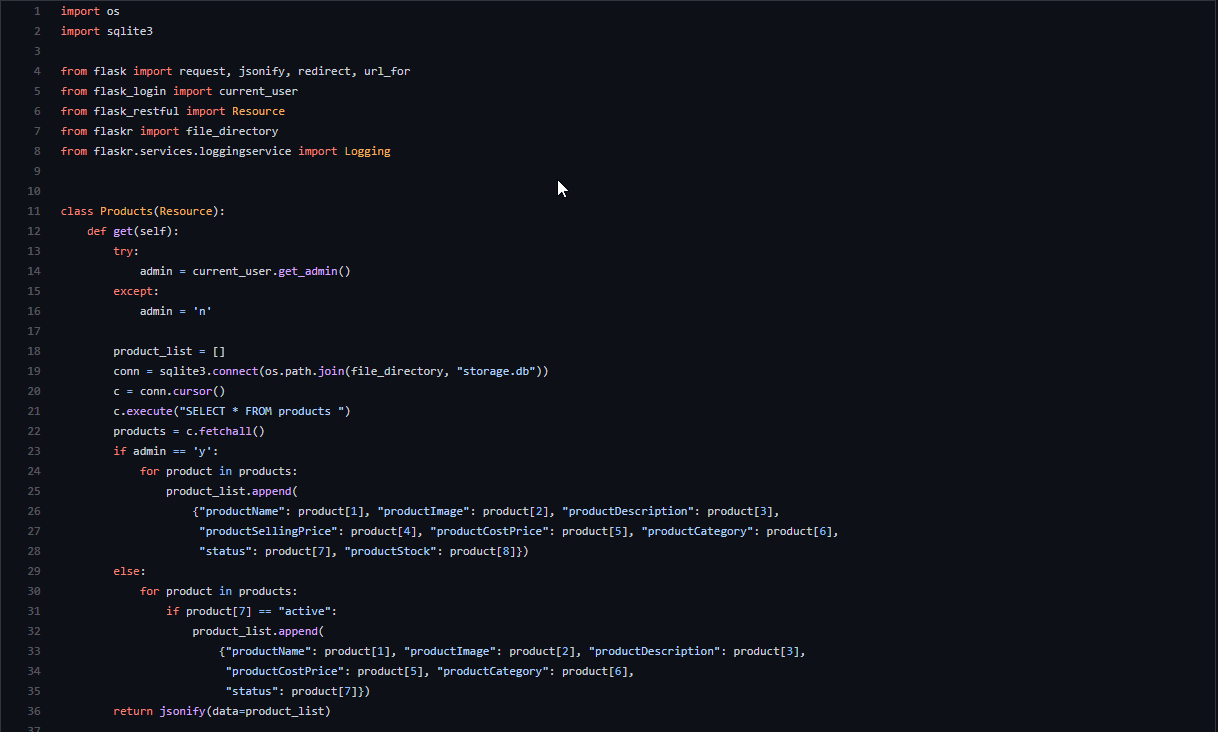Click line number 36 in the gutter
The height and width of the screenshot is (732, 1218).
coord(35,711)
